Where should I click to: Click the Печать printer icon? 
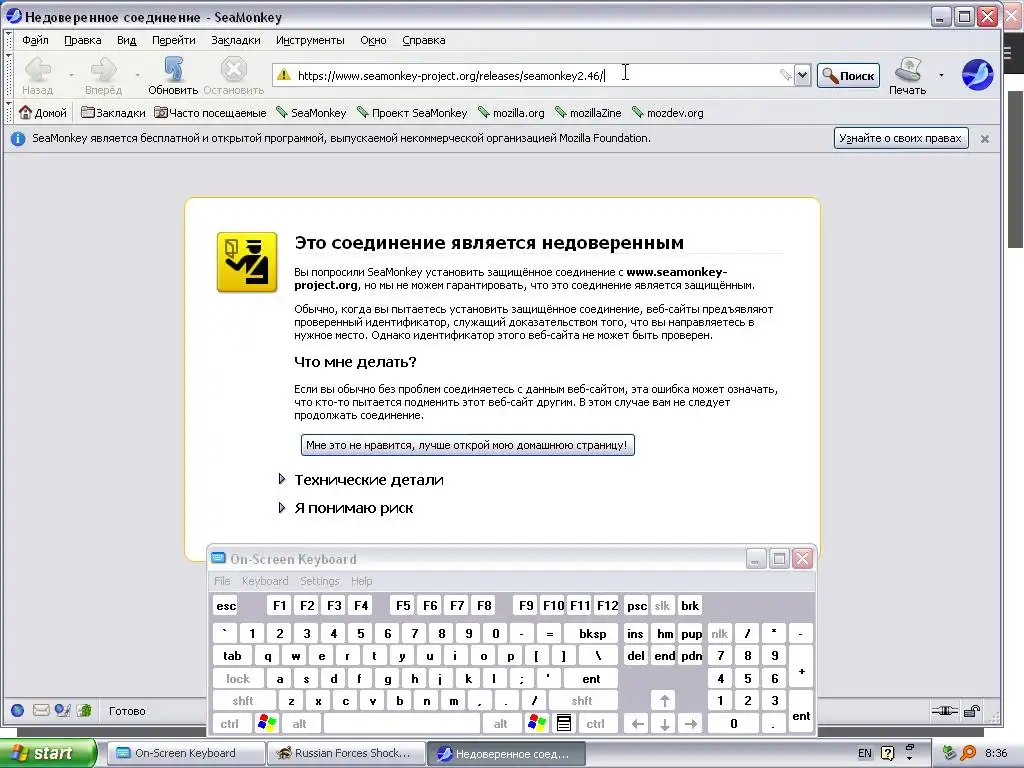point(908,75)
